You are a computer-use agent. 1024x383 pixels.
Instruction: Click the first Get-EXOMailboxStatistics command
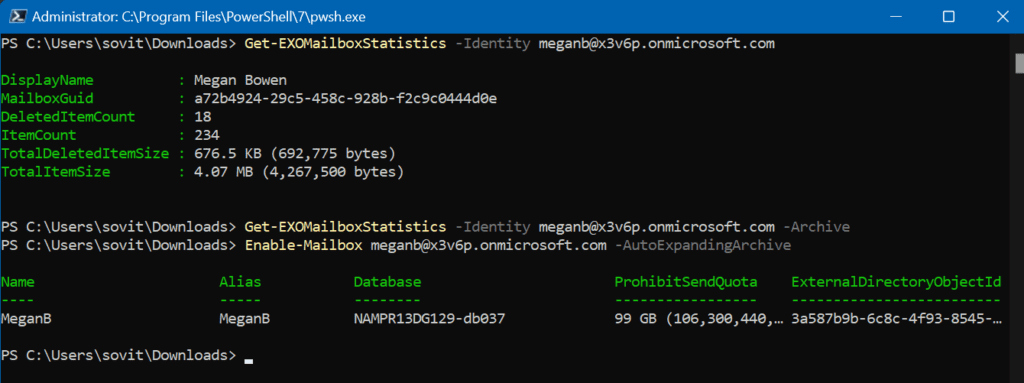click(345, 44)
